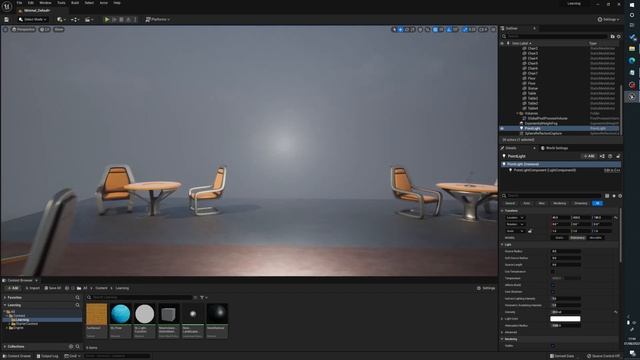Open Outliner settings gear
Image resolution: width=640 pixels, height=360 pixels.
coord(619,36)
